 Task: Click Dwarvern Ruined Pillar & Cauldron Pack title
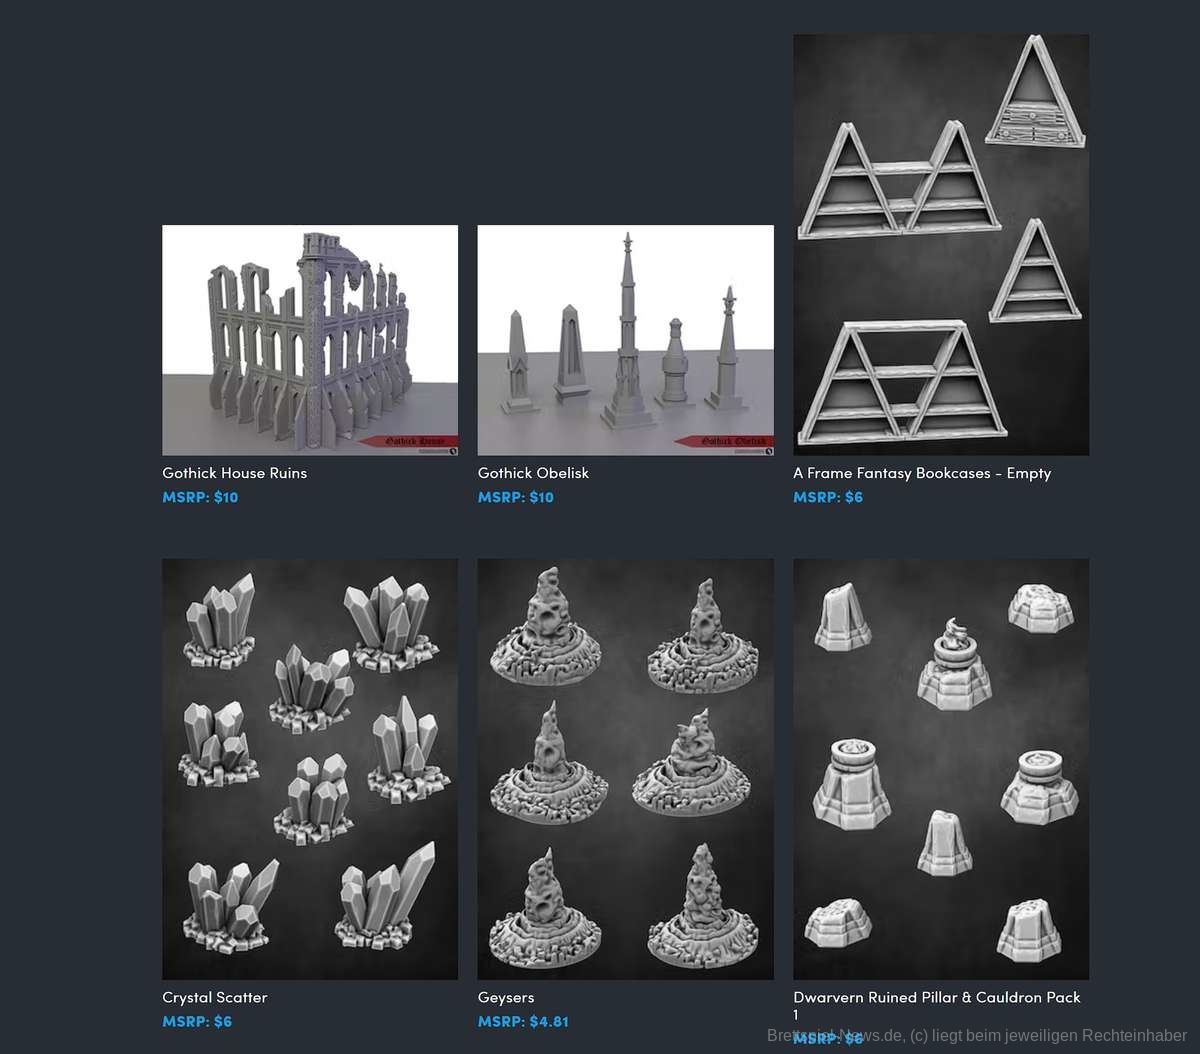point(937,1005)
